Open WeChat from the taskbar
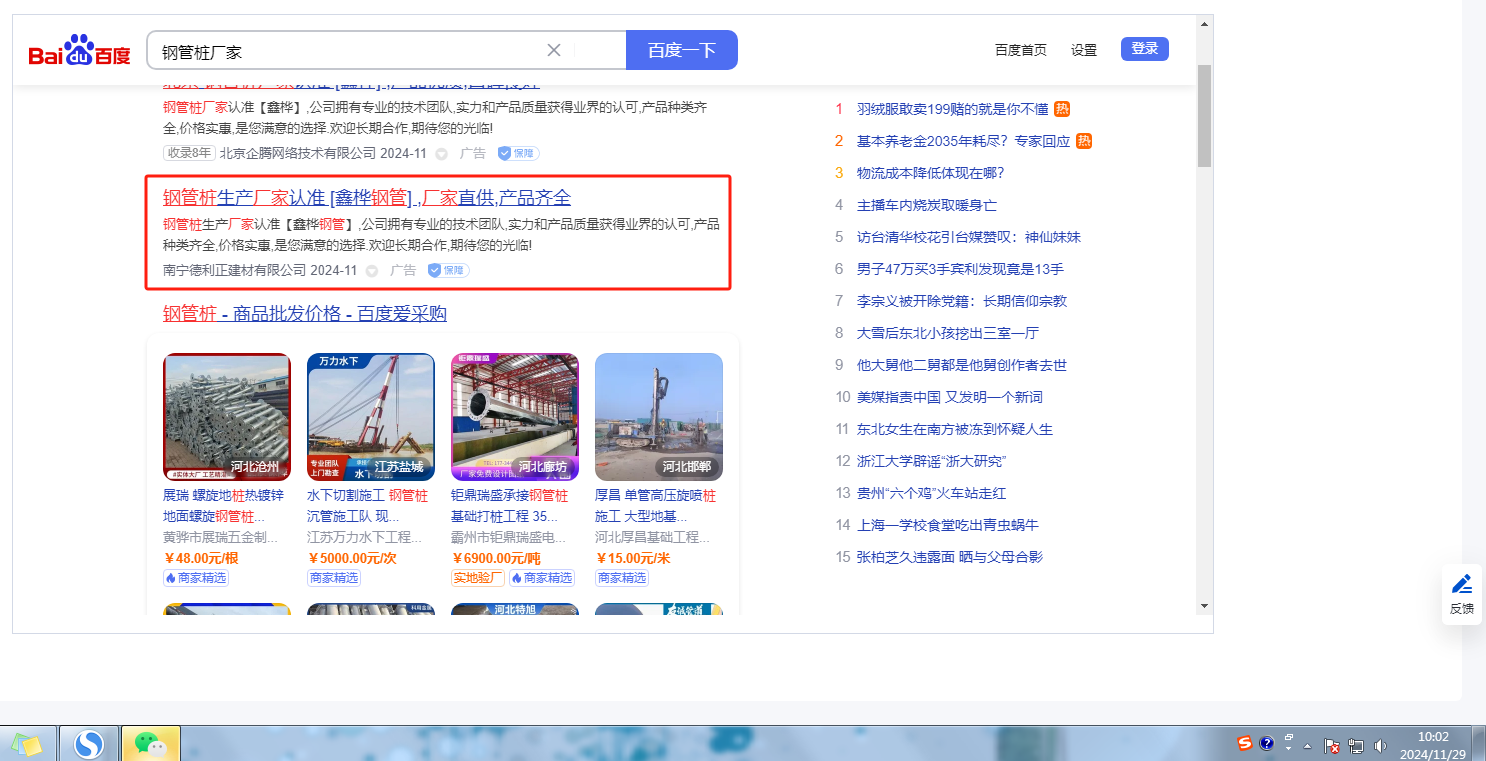The image size is (1486, 761). tap(150, 743)
